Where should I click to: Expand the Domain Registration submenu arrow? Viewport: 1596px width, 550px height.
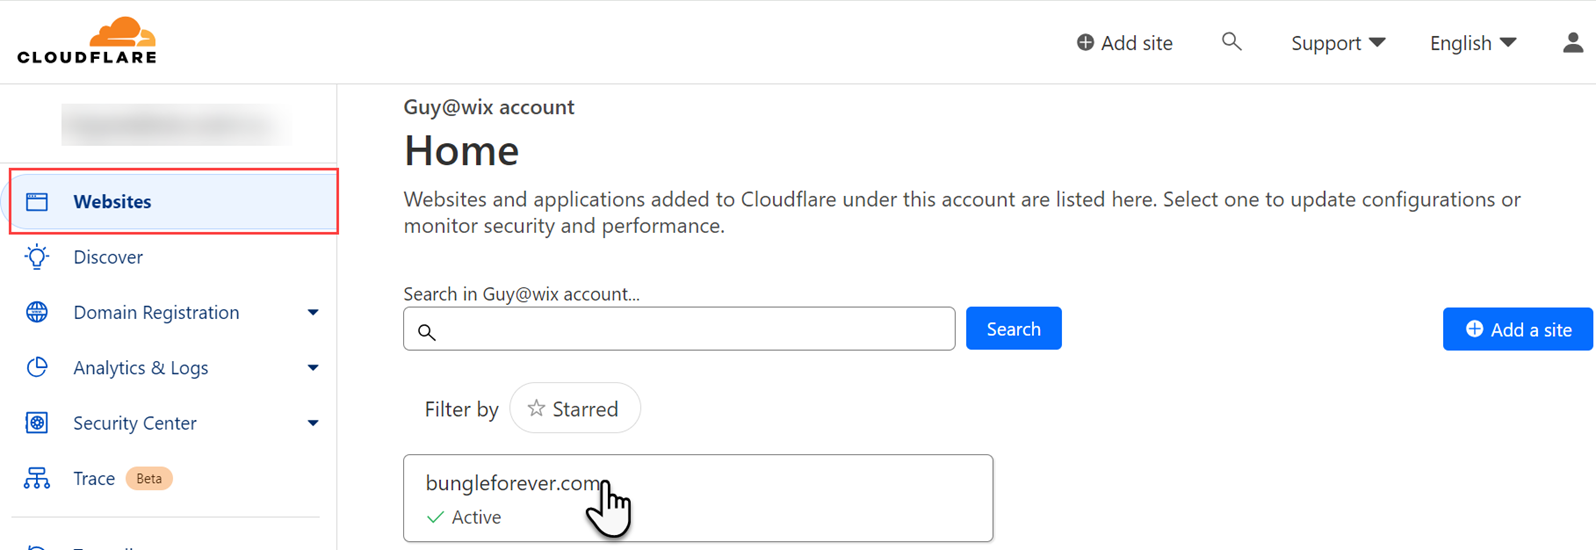313,313
